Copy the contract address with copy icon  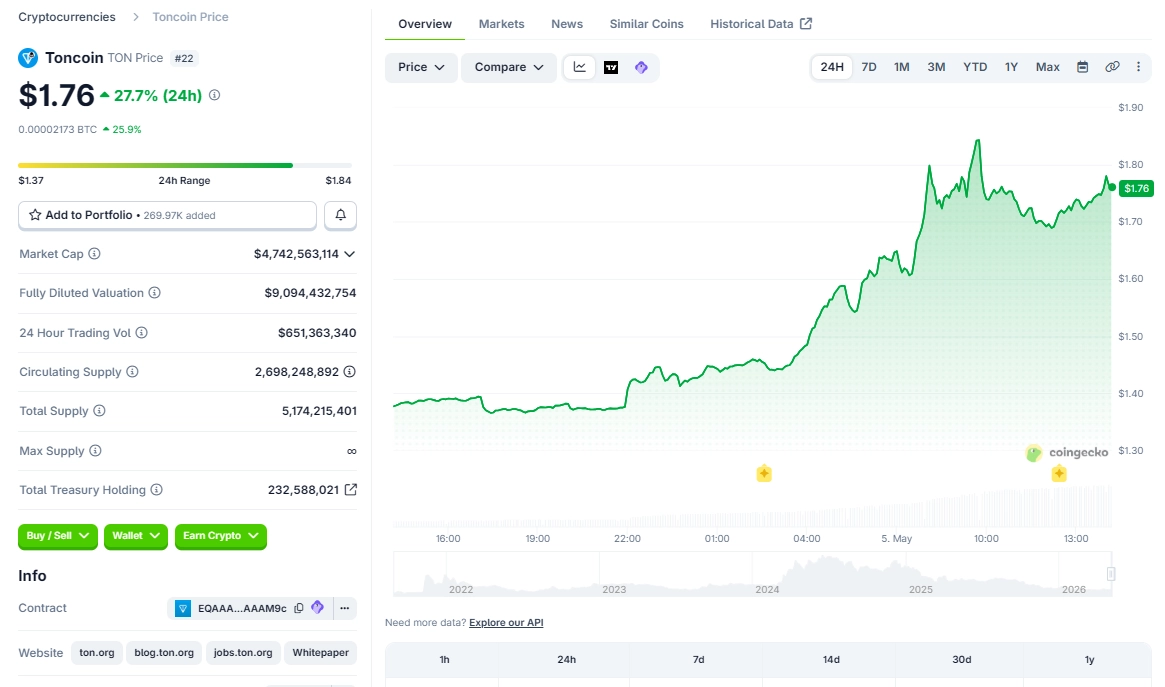click(x=299, y=608)
